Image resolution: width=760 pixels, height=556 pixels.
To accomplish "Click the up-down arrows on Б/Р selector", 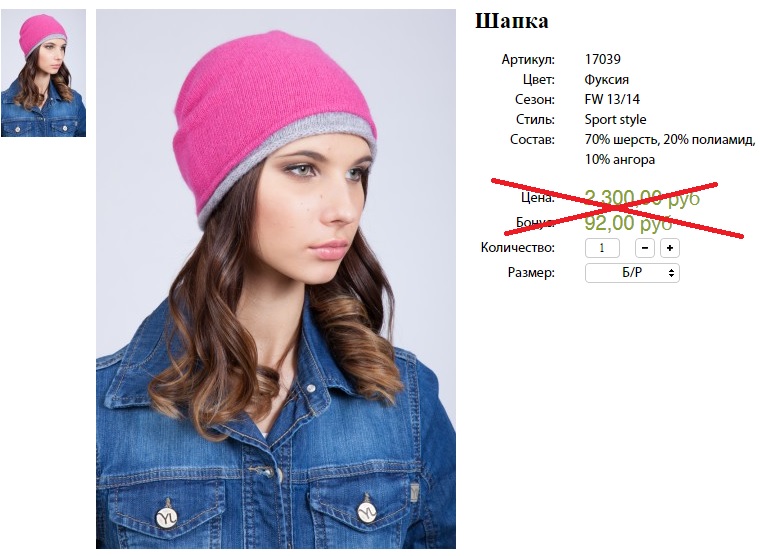I will pos(671,273).
